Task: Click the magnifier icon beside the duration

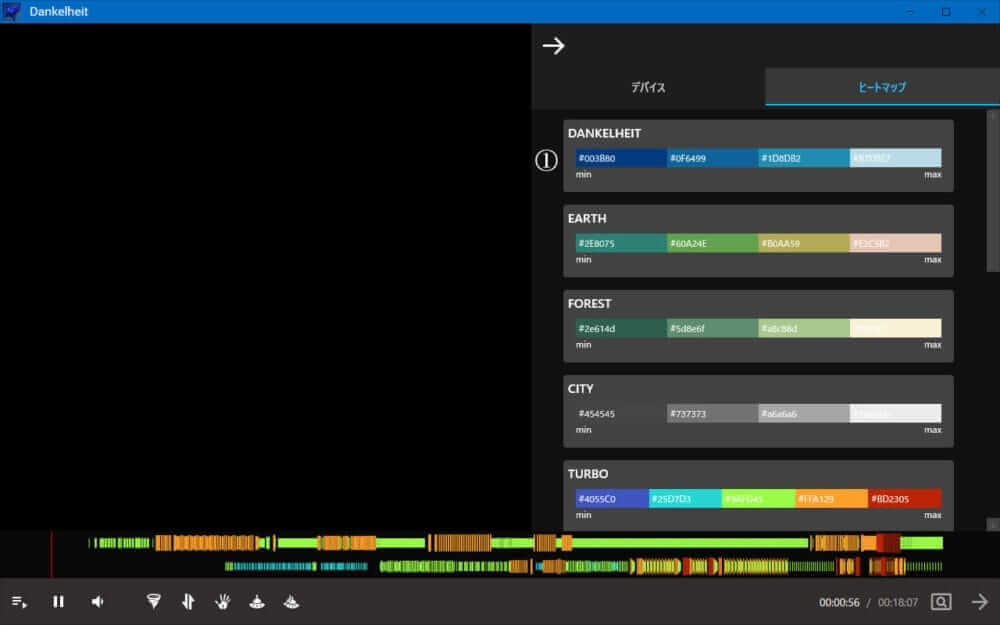Action: click(941, 602)
